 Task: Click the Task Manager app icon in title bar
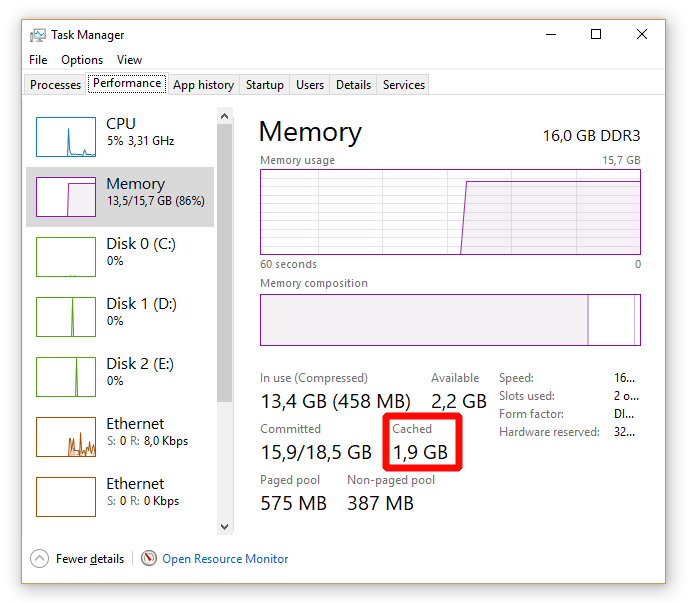38,35
